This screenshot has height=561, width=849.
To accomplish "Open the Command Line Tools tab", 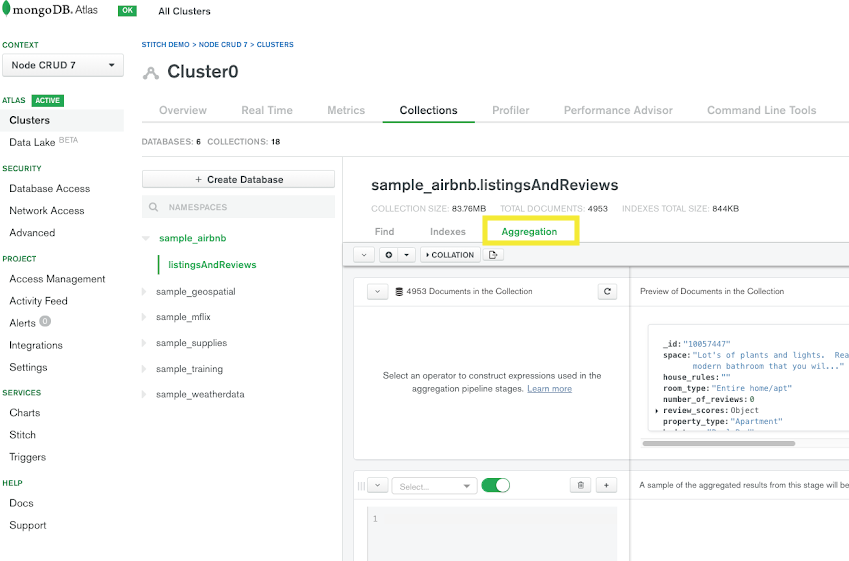I will (761, 110).
